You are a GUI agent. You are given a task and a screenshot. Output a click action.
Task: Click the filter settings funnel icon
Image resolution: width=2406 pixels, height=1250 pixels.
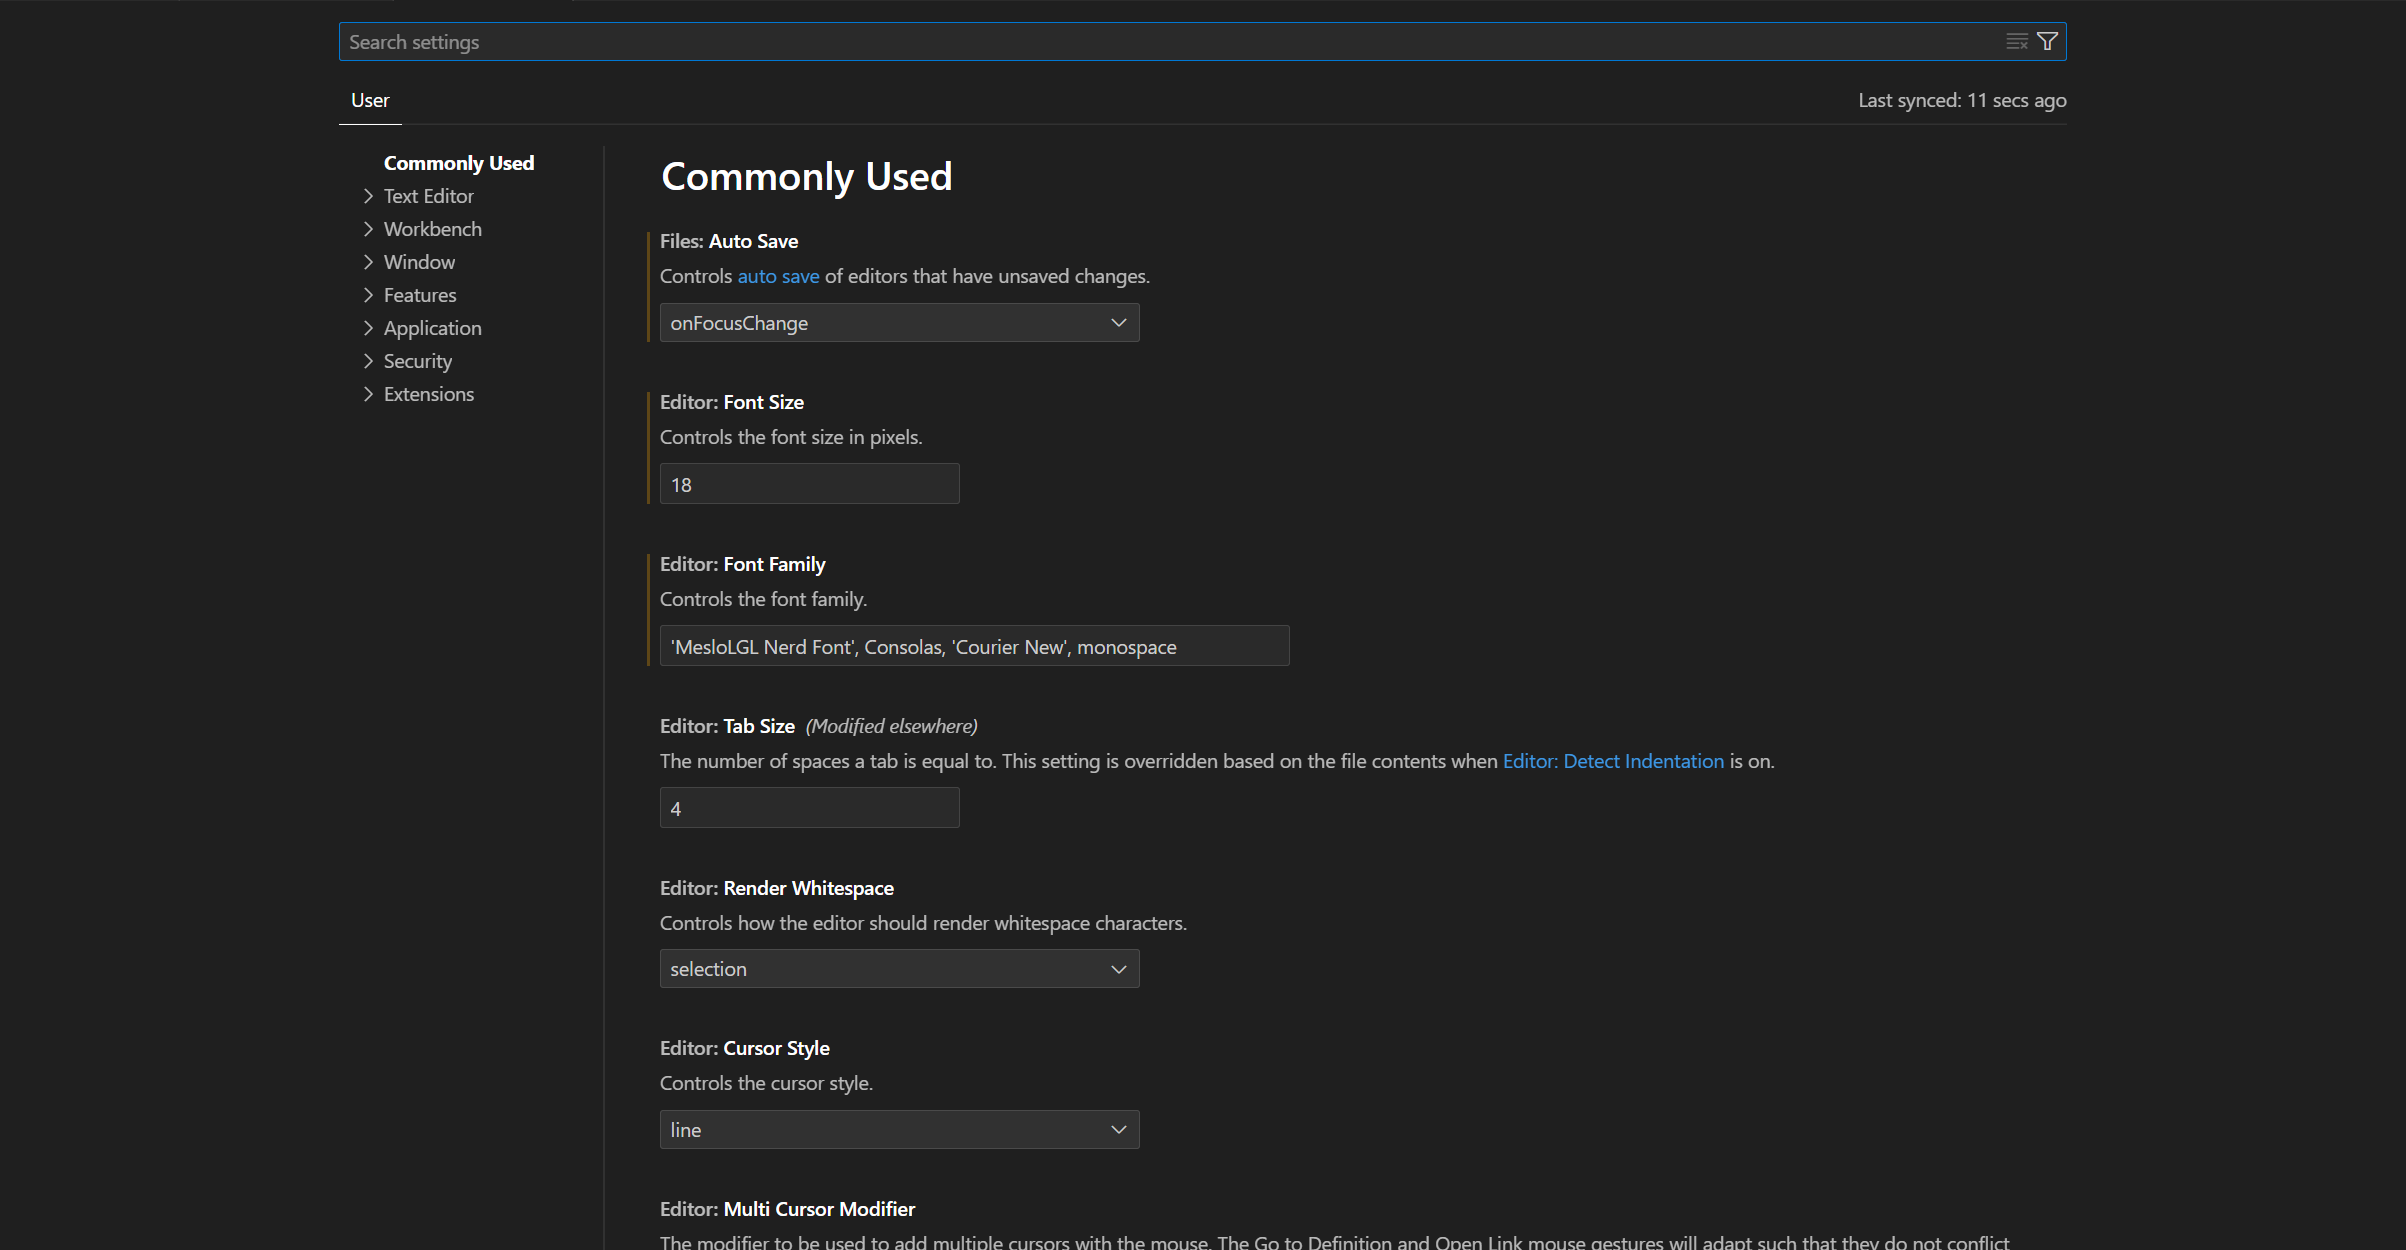pos(2047,42)
